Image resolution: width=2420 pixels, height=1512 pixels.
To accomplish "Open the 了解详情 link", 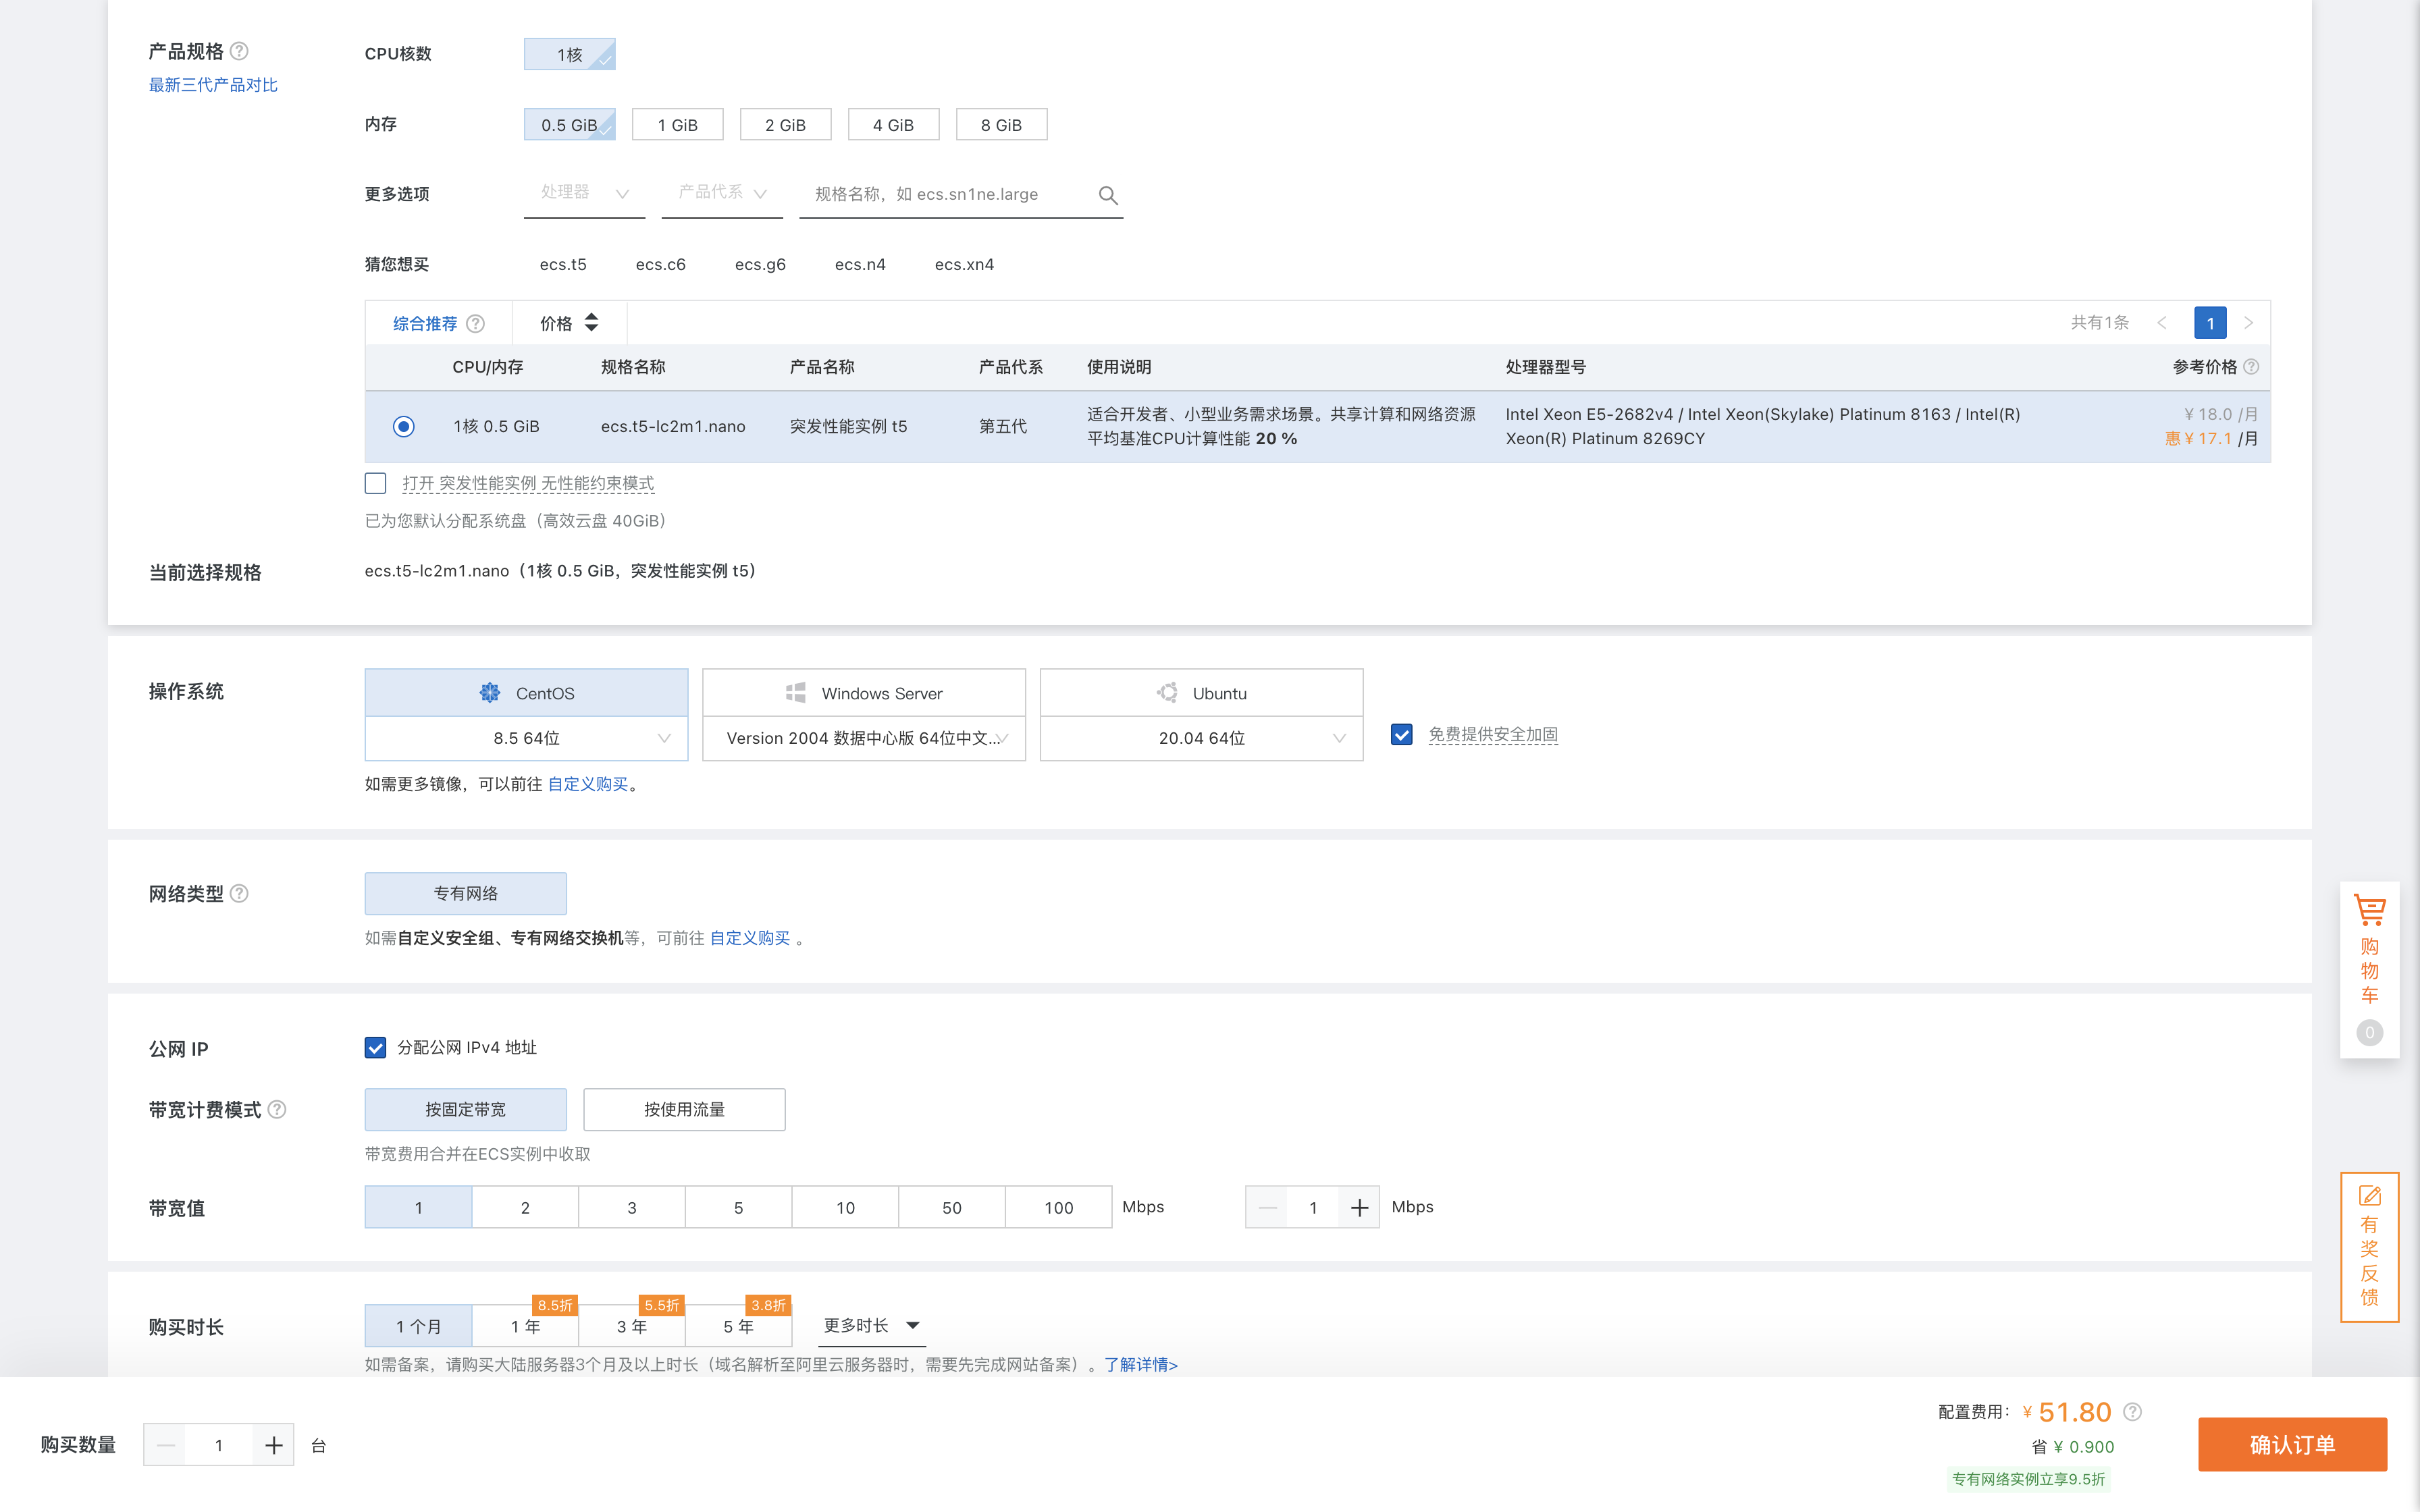I will 1141,1365.
